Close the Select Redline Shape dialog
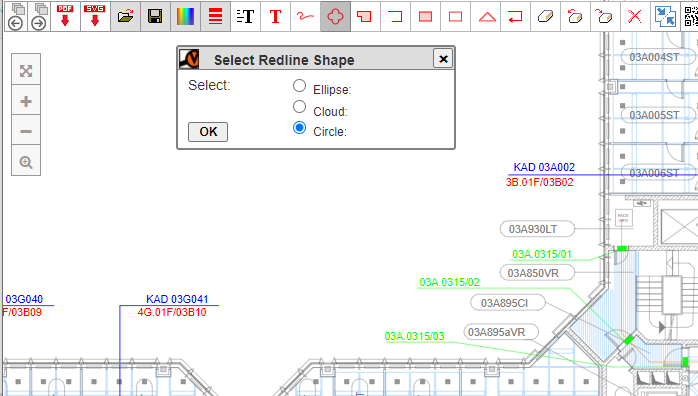This screenshot has width=698, height=396. click(x=443, y=59)
